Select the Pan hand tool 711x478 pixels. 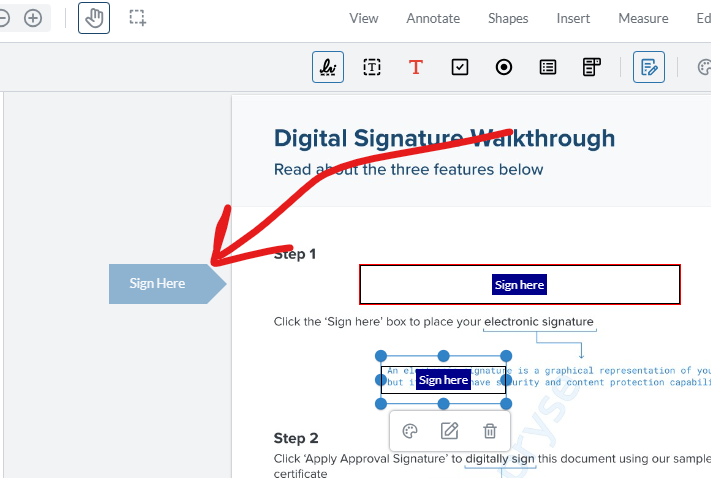pyautogui.click(x=94, y=18)
